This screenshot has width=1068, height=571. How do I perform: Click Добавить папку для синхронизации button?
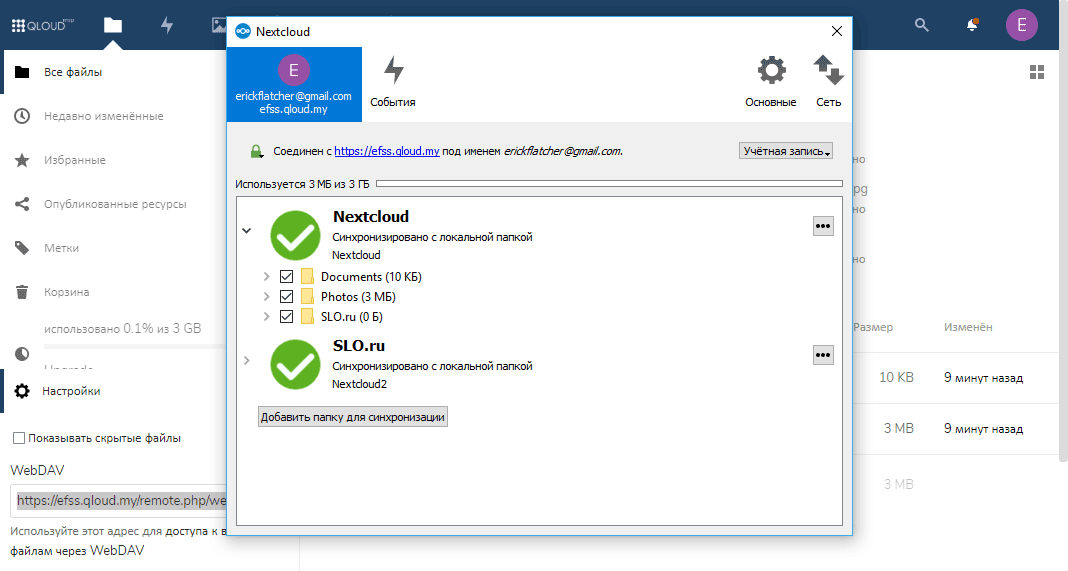coord(353,417)
